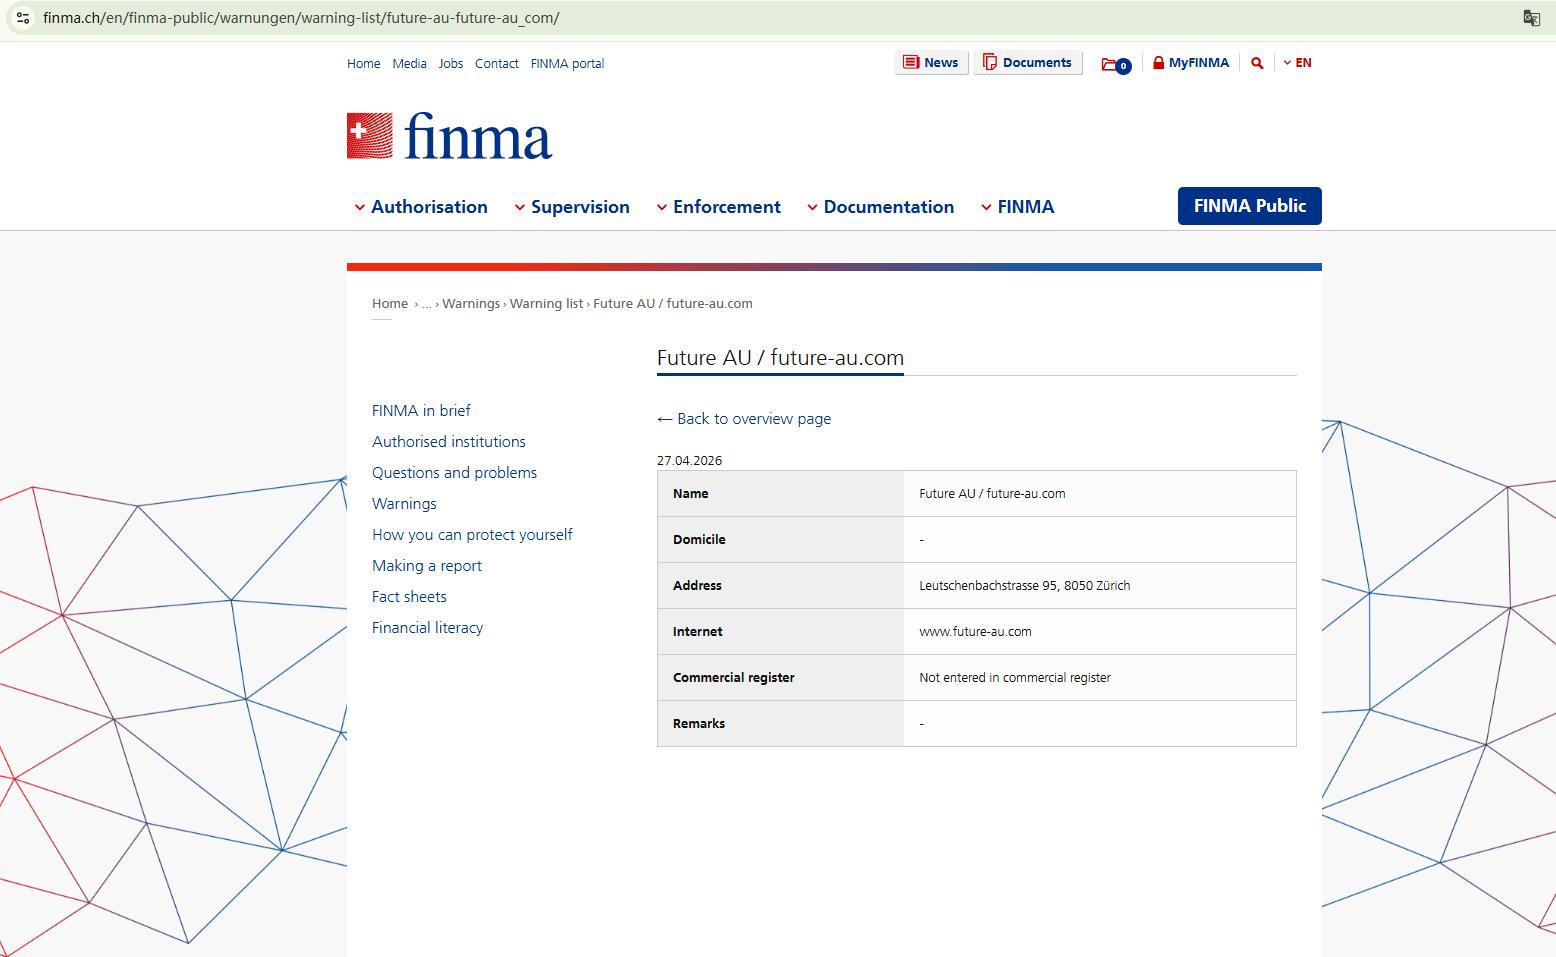This screenshot has width=1556, height=957.
Task: Click the page heading Future AU / future-au.com
Action: 780,358
